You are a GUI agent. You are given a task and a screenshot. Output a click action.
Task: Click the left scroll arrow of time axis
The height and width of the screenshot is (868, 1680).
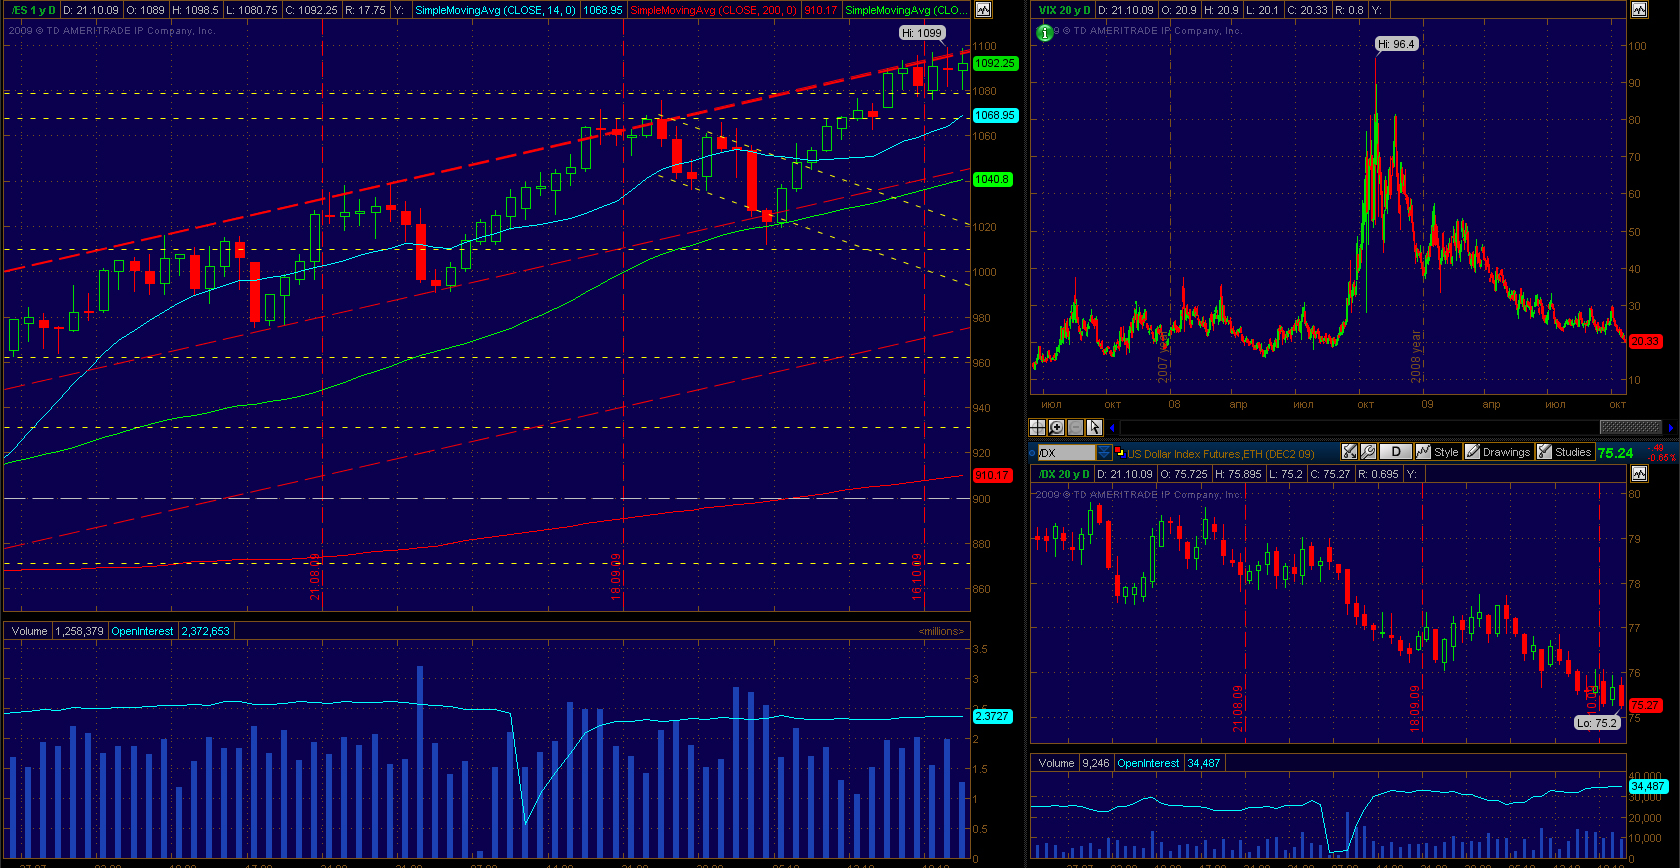(1112, 428)
